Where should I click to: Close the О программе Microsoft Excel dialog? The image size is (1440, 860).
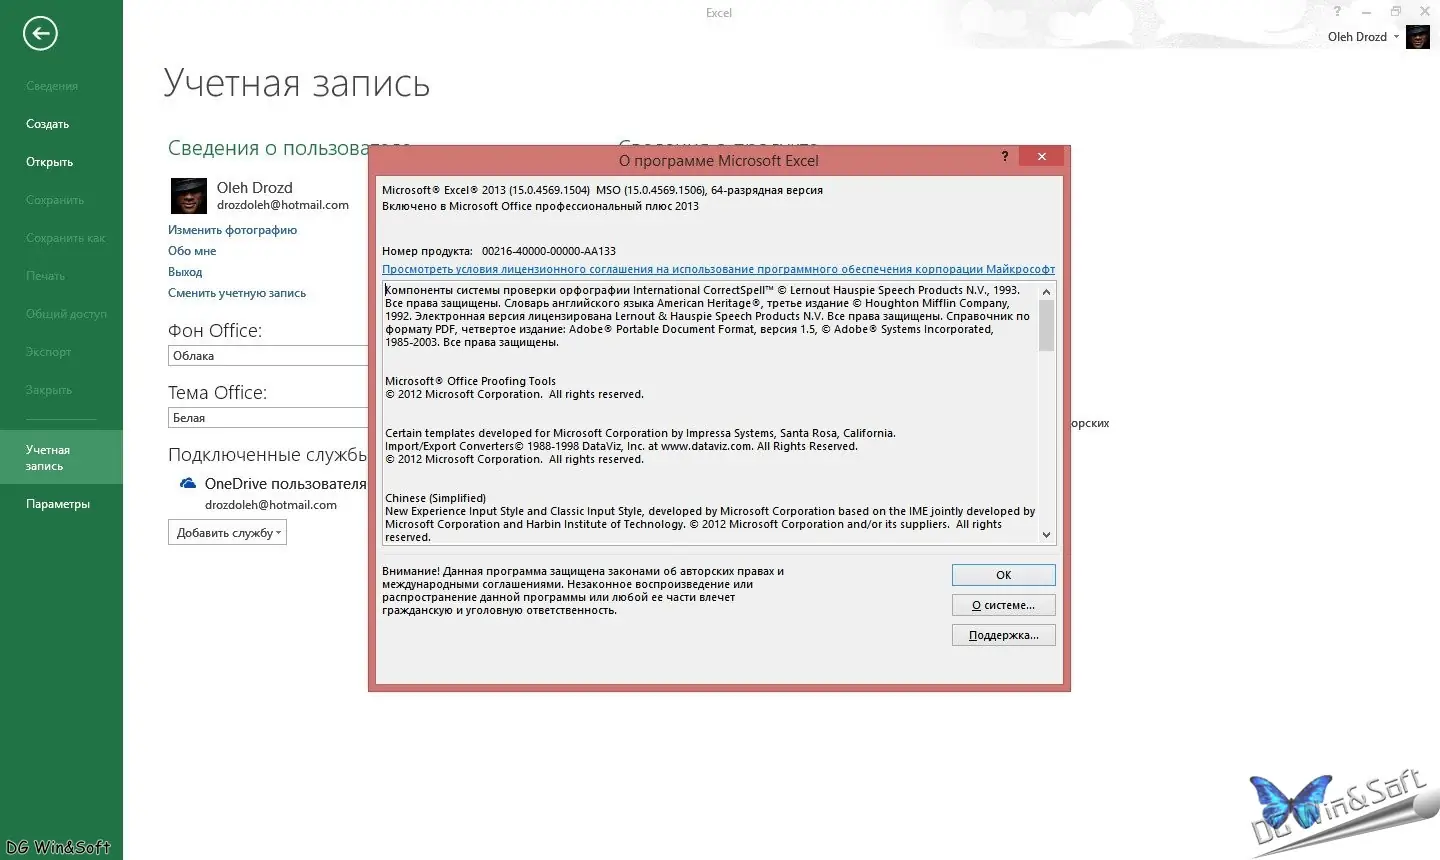pos(1042,156)
